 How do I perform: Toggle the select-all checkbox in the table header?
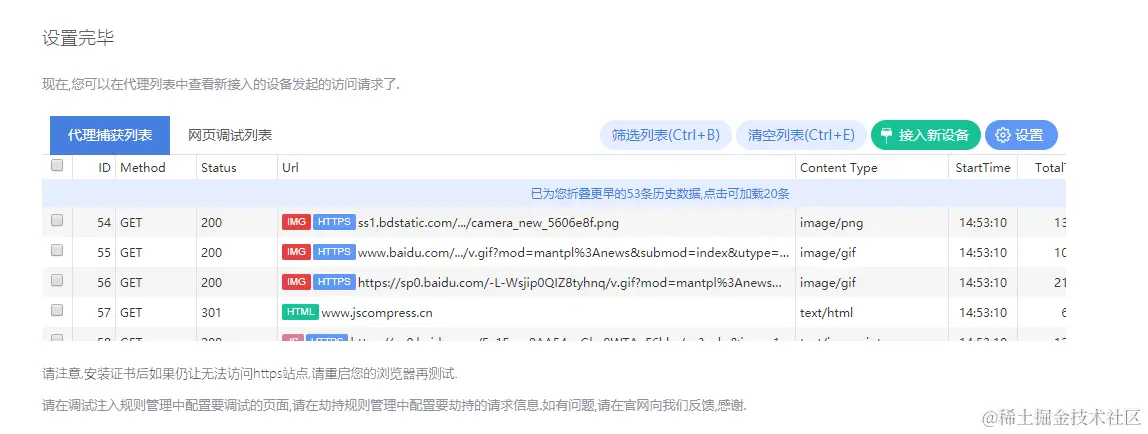57,166
